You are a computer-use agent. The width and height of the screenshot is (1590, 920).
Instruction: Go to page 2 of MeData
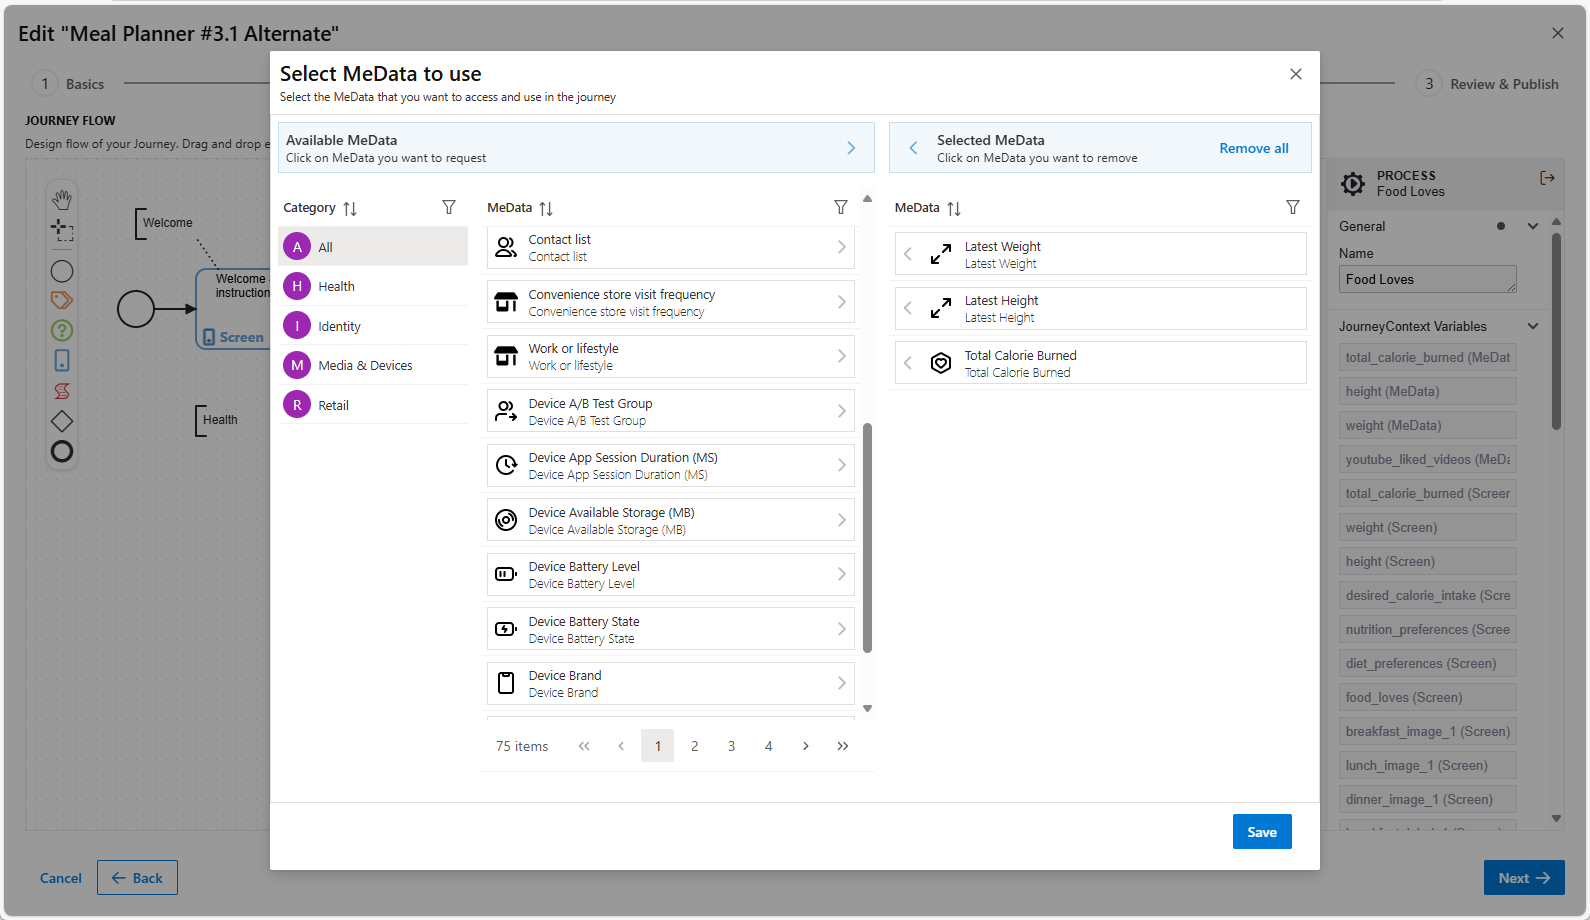pos(695,746)
